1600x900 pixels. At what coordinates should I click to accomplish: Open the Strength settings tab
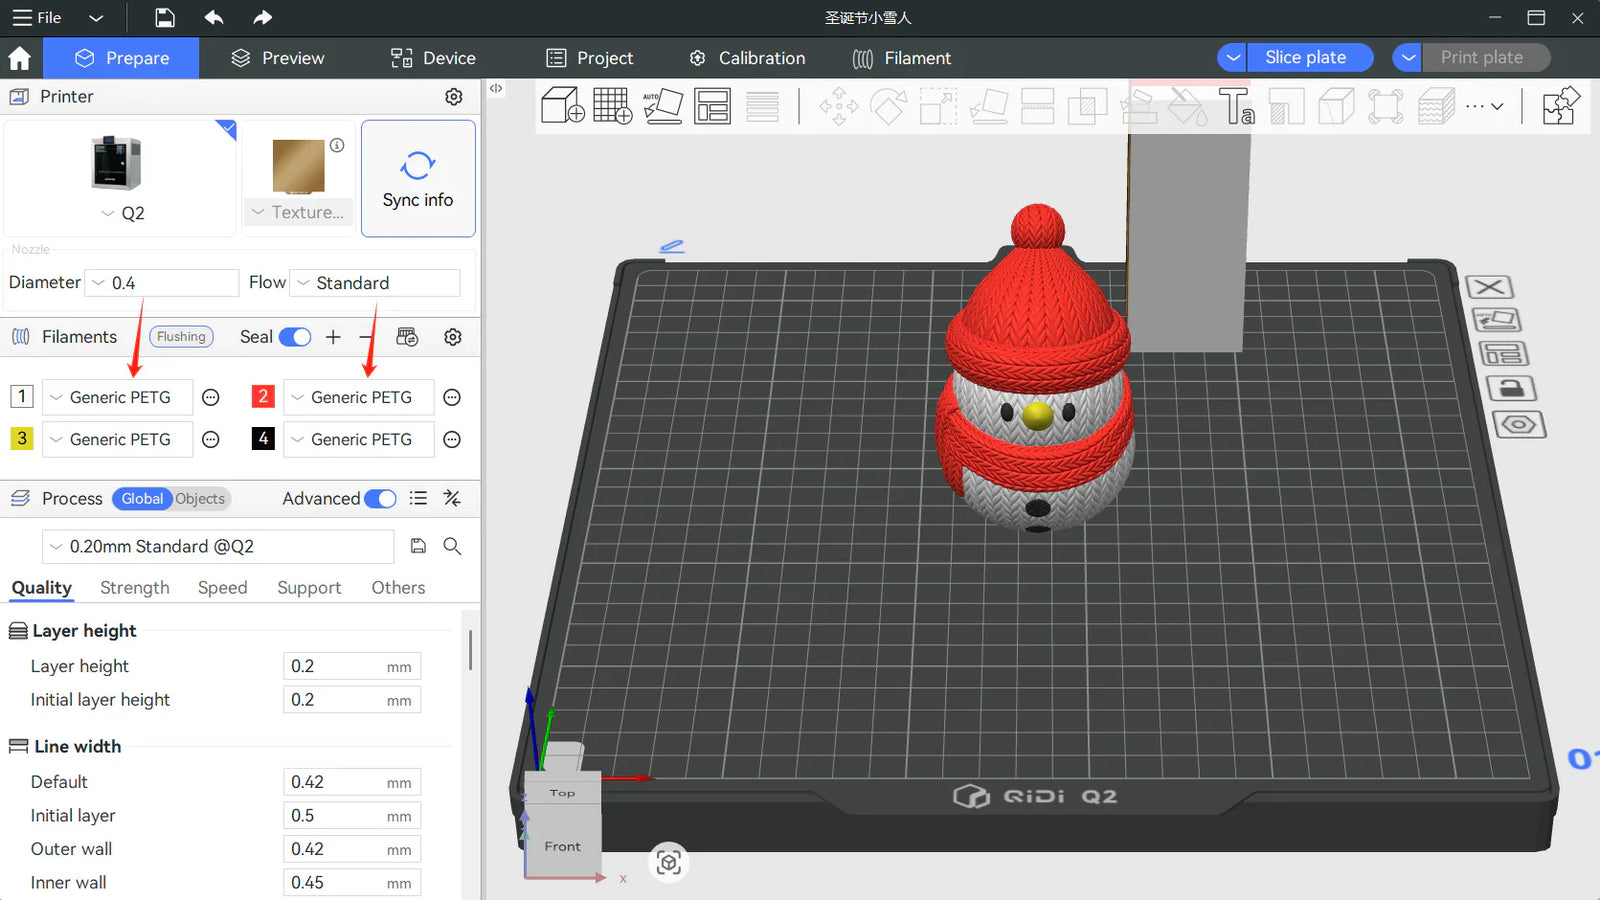pos(134,588)
